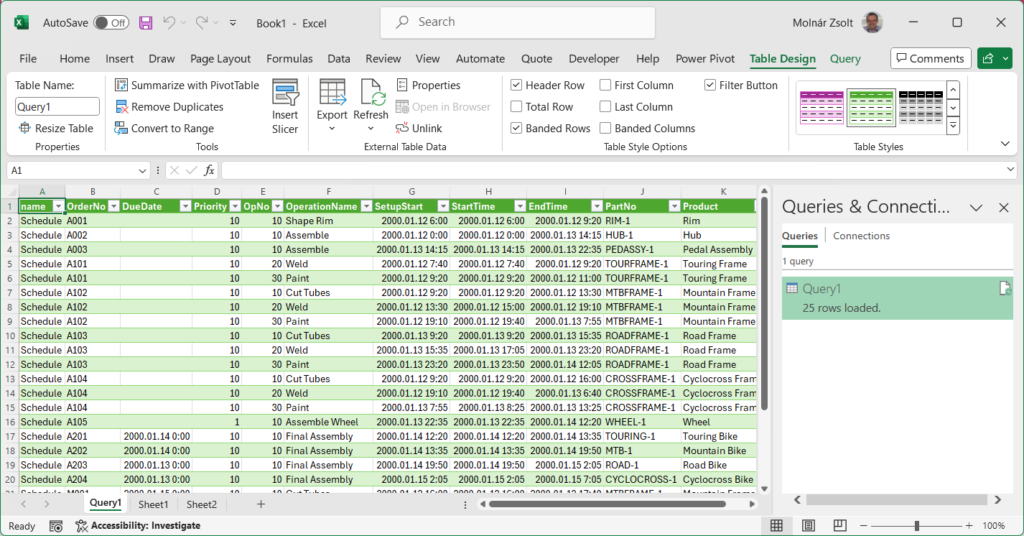
Task: Click the insert function fx icon
Action: (209, 171)
